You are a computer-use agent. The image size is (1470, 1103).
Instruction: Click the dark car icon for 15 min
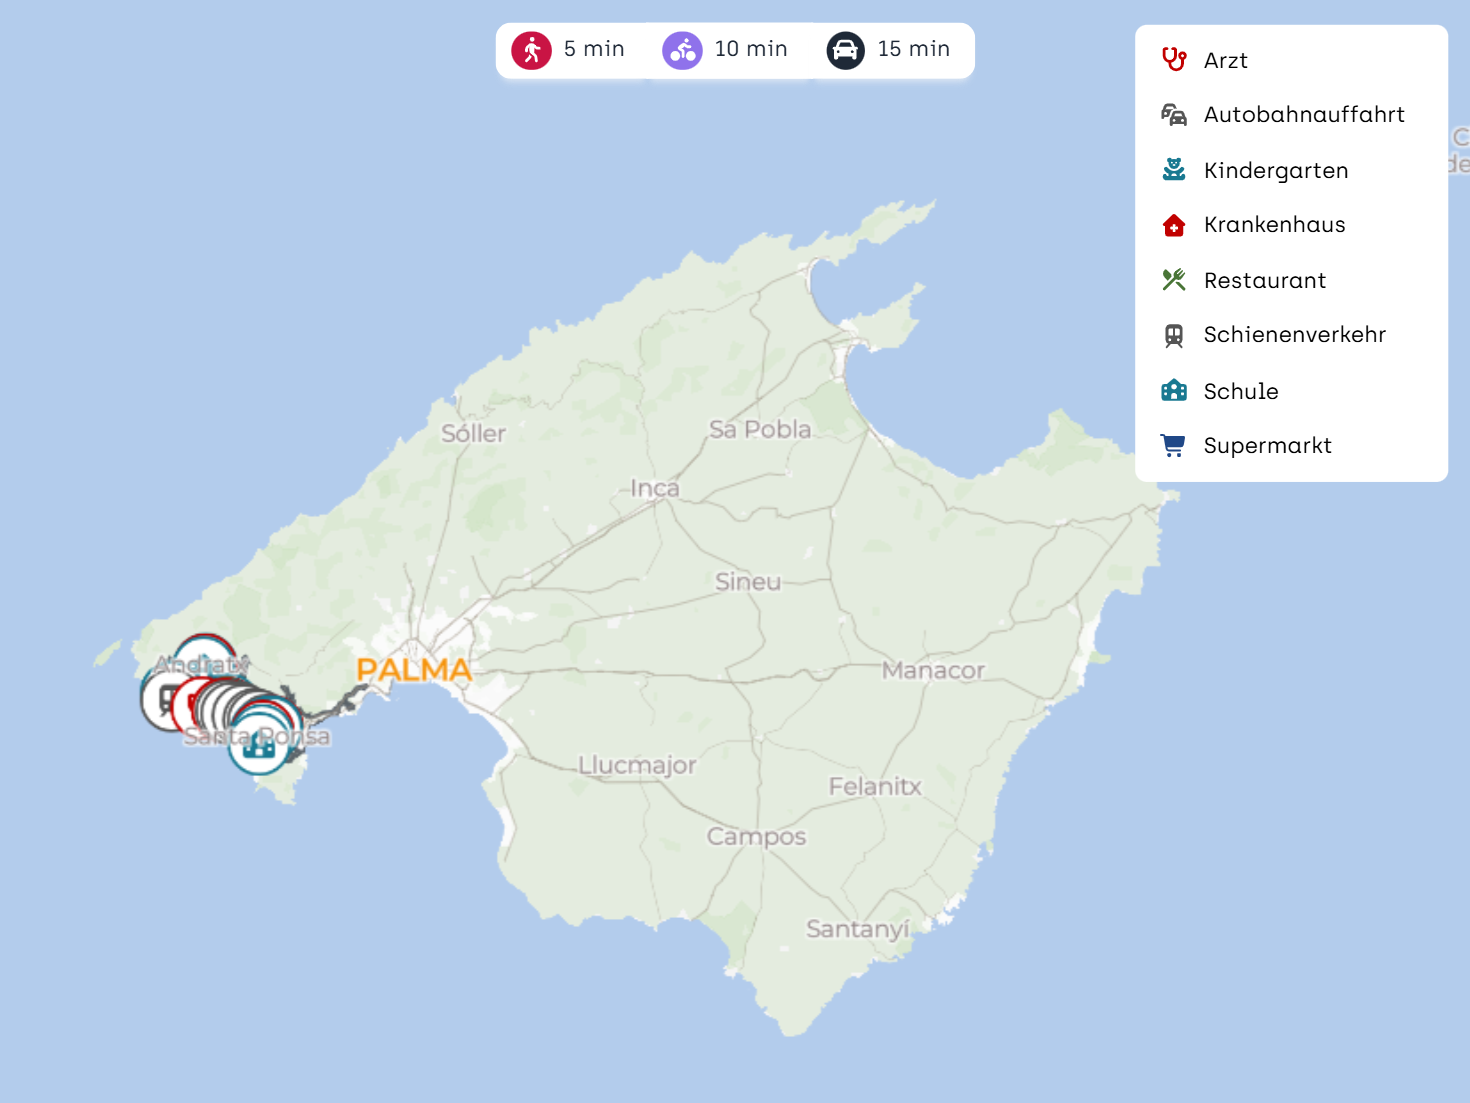click(x=845, y=50)
